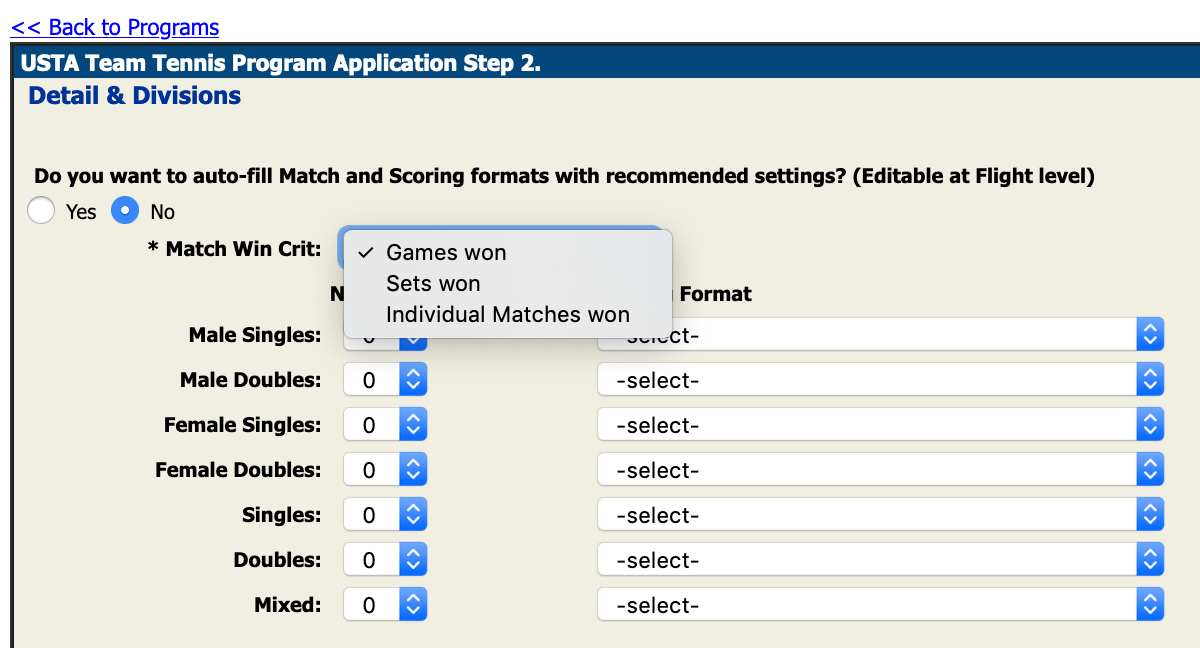Open the Female Singles number dropdown
This screenshot has width=1200, height=648.
pyautogui.click(x=385, y=425)
